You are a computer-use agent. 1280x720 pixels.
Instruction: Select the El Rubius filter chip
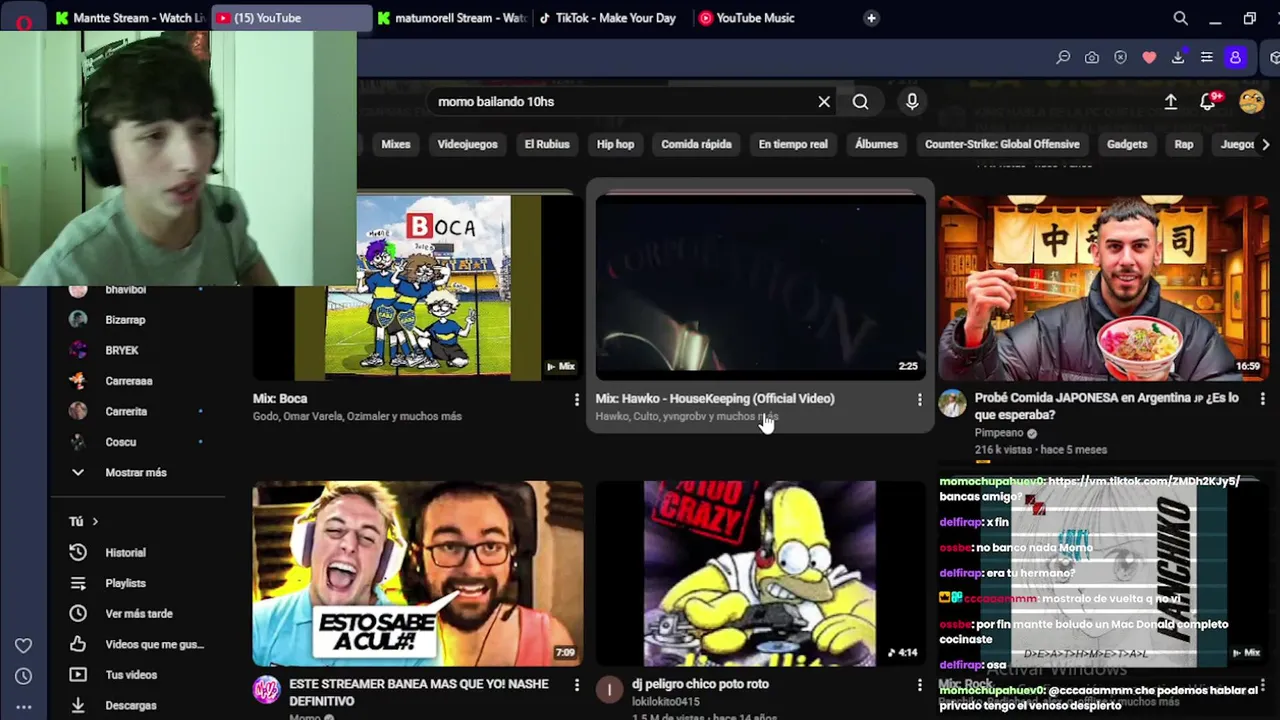547,144
